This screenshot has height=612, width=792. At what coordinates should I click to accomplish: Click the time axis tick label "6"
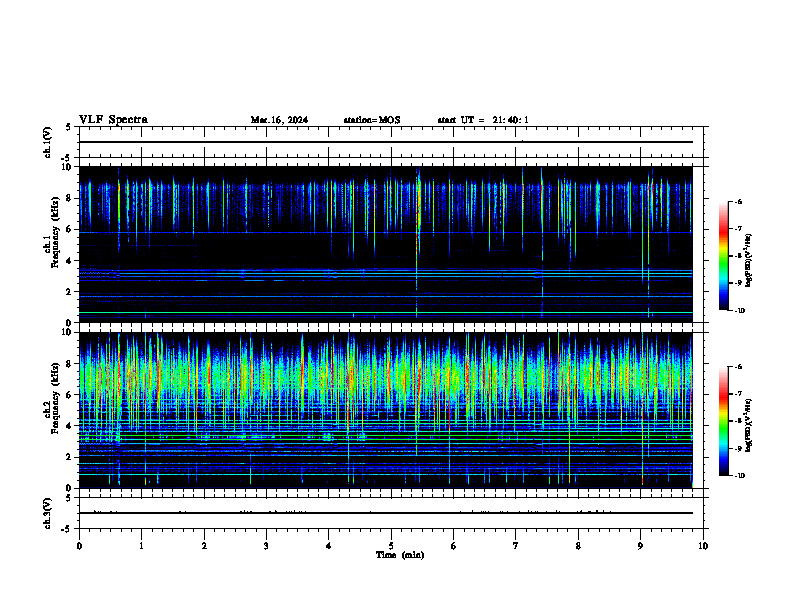tap(454, 546)
